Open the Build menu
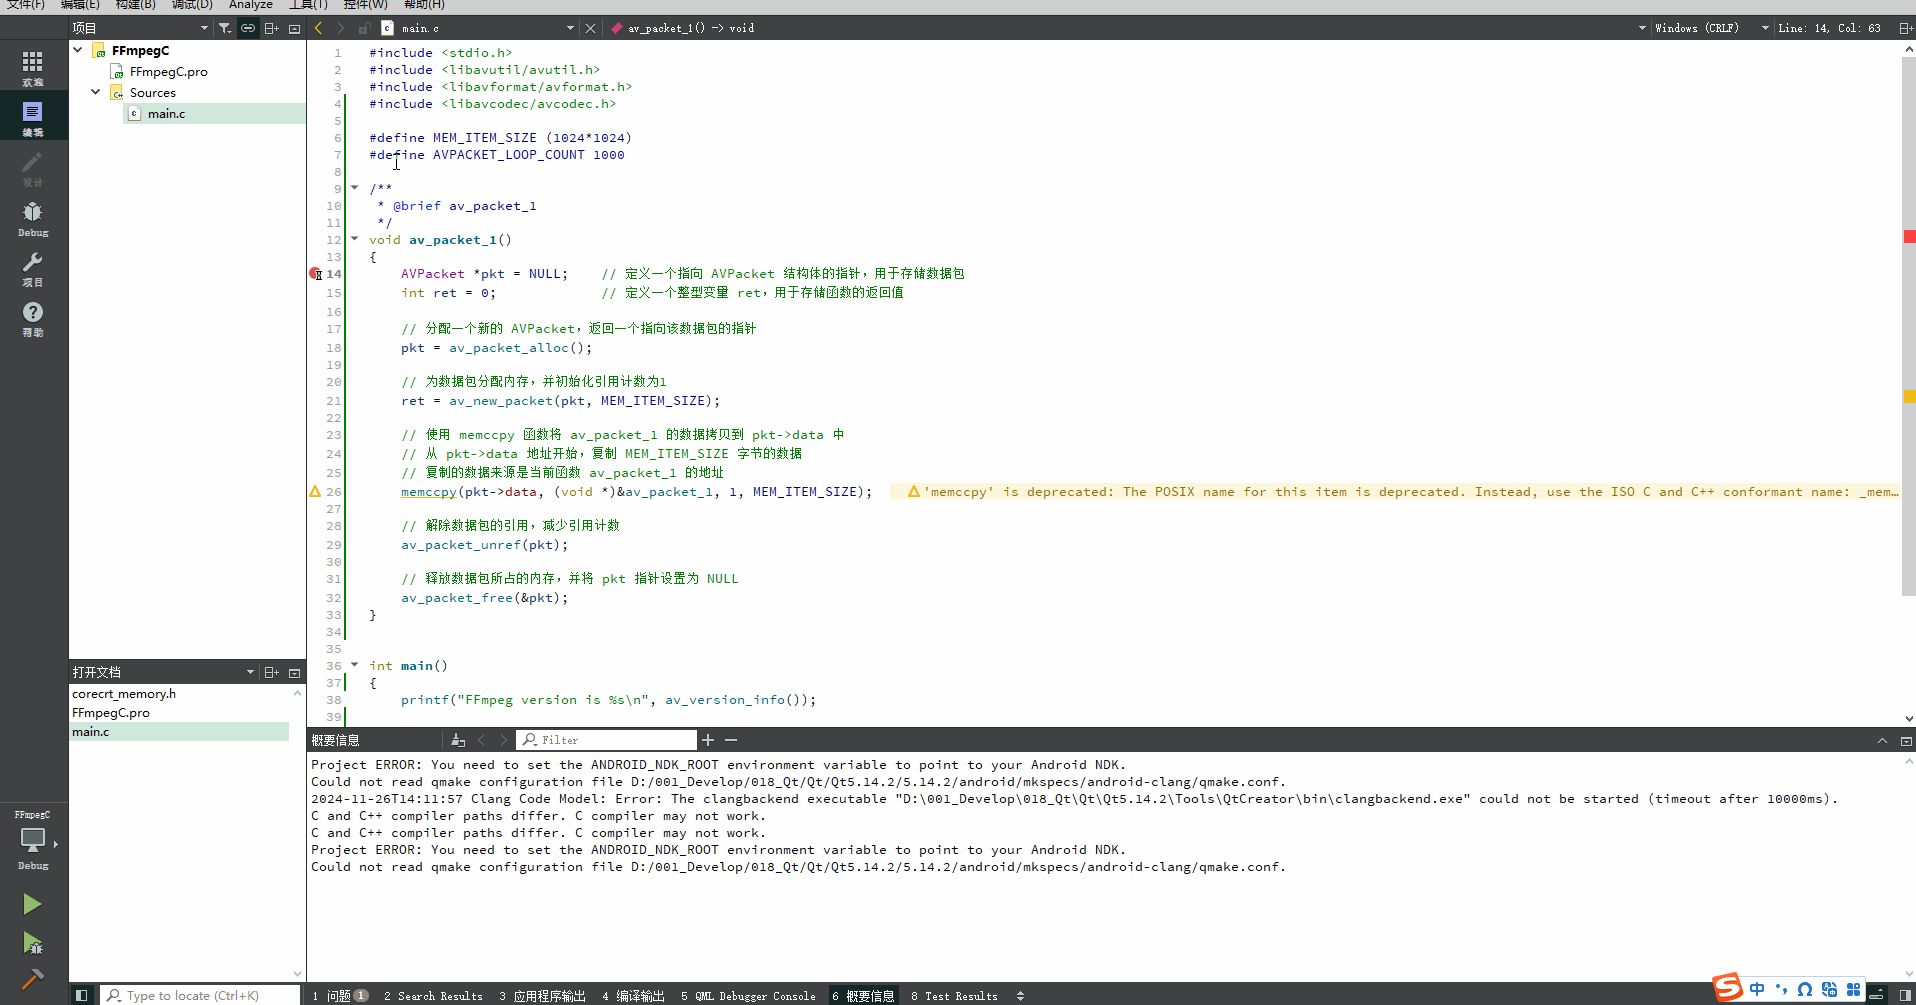 135,5
